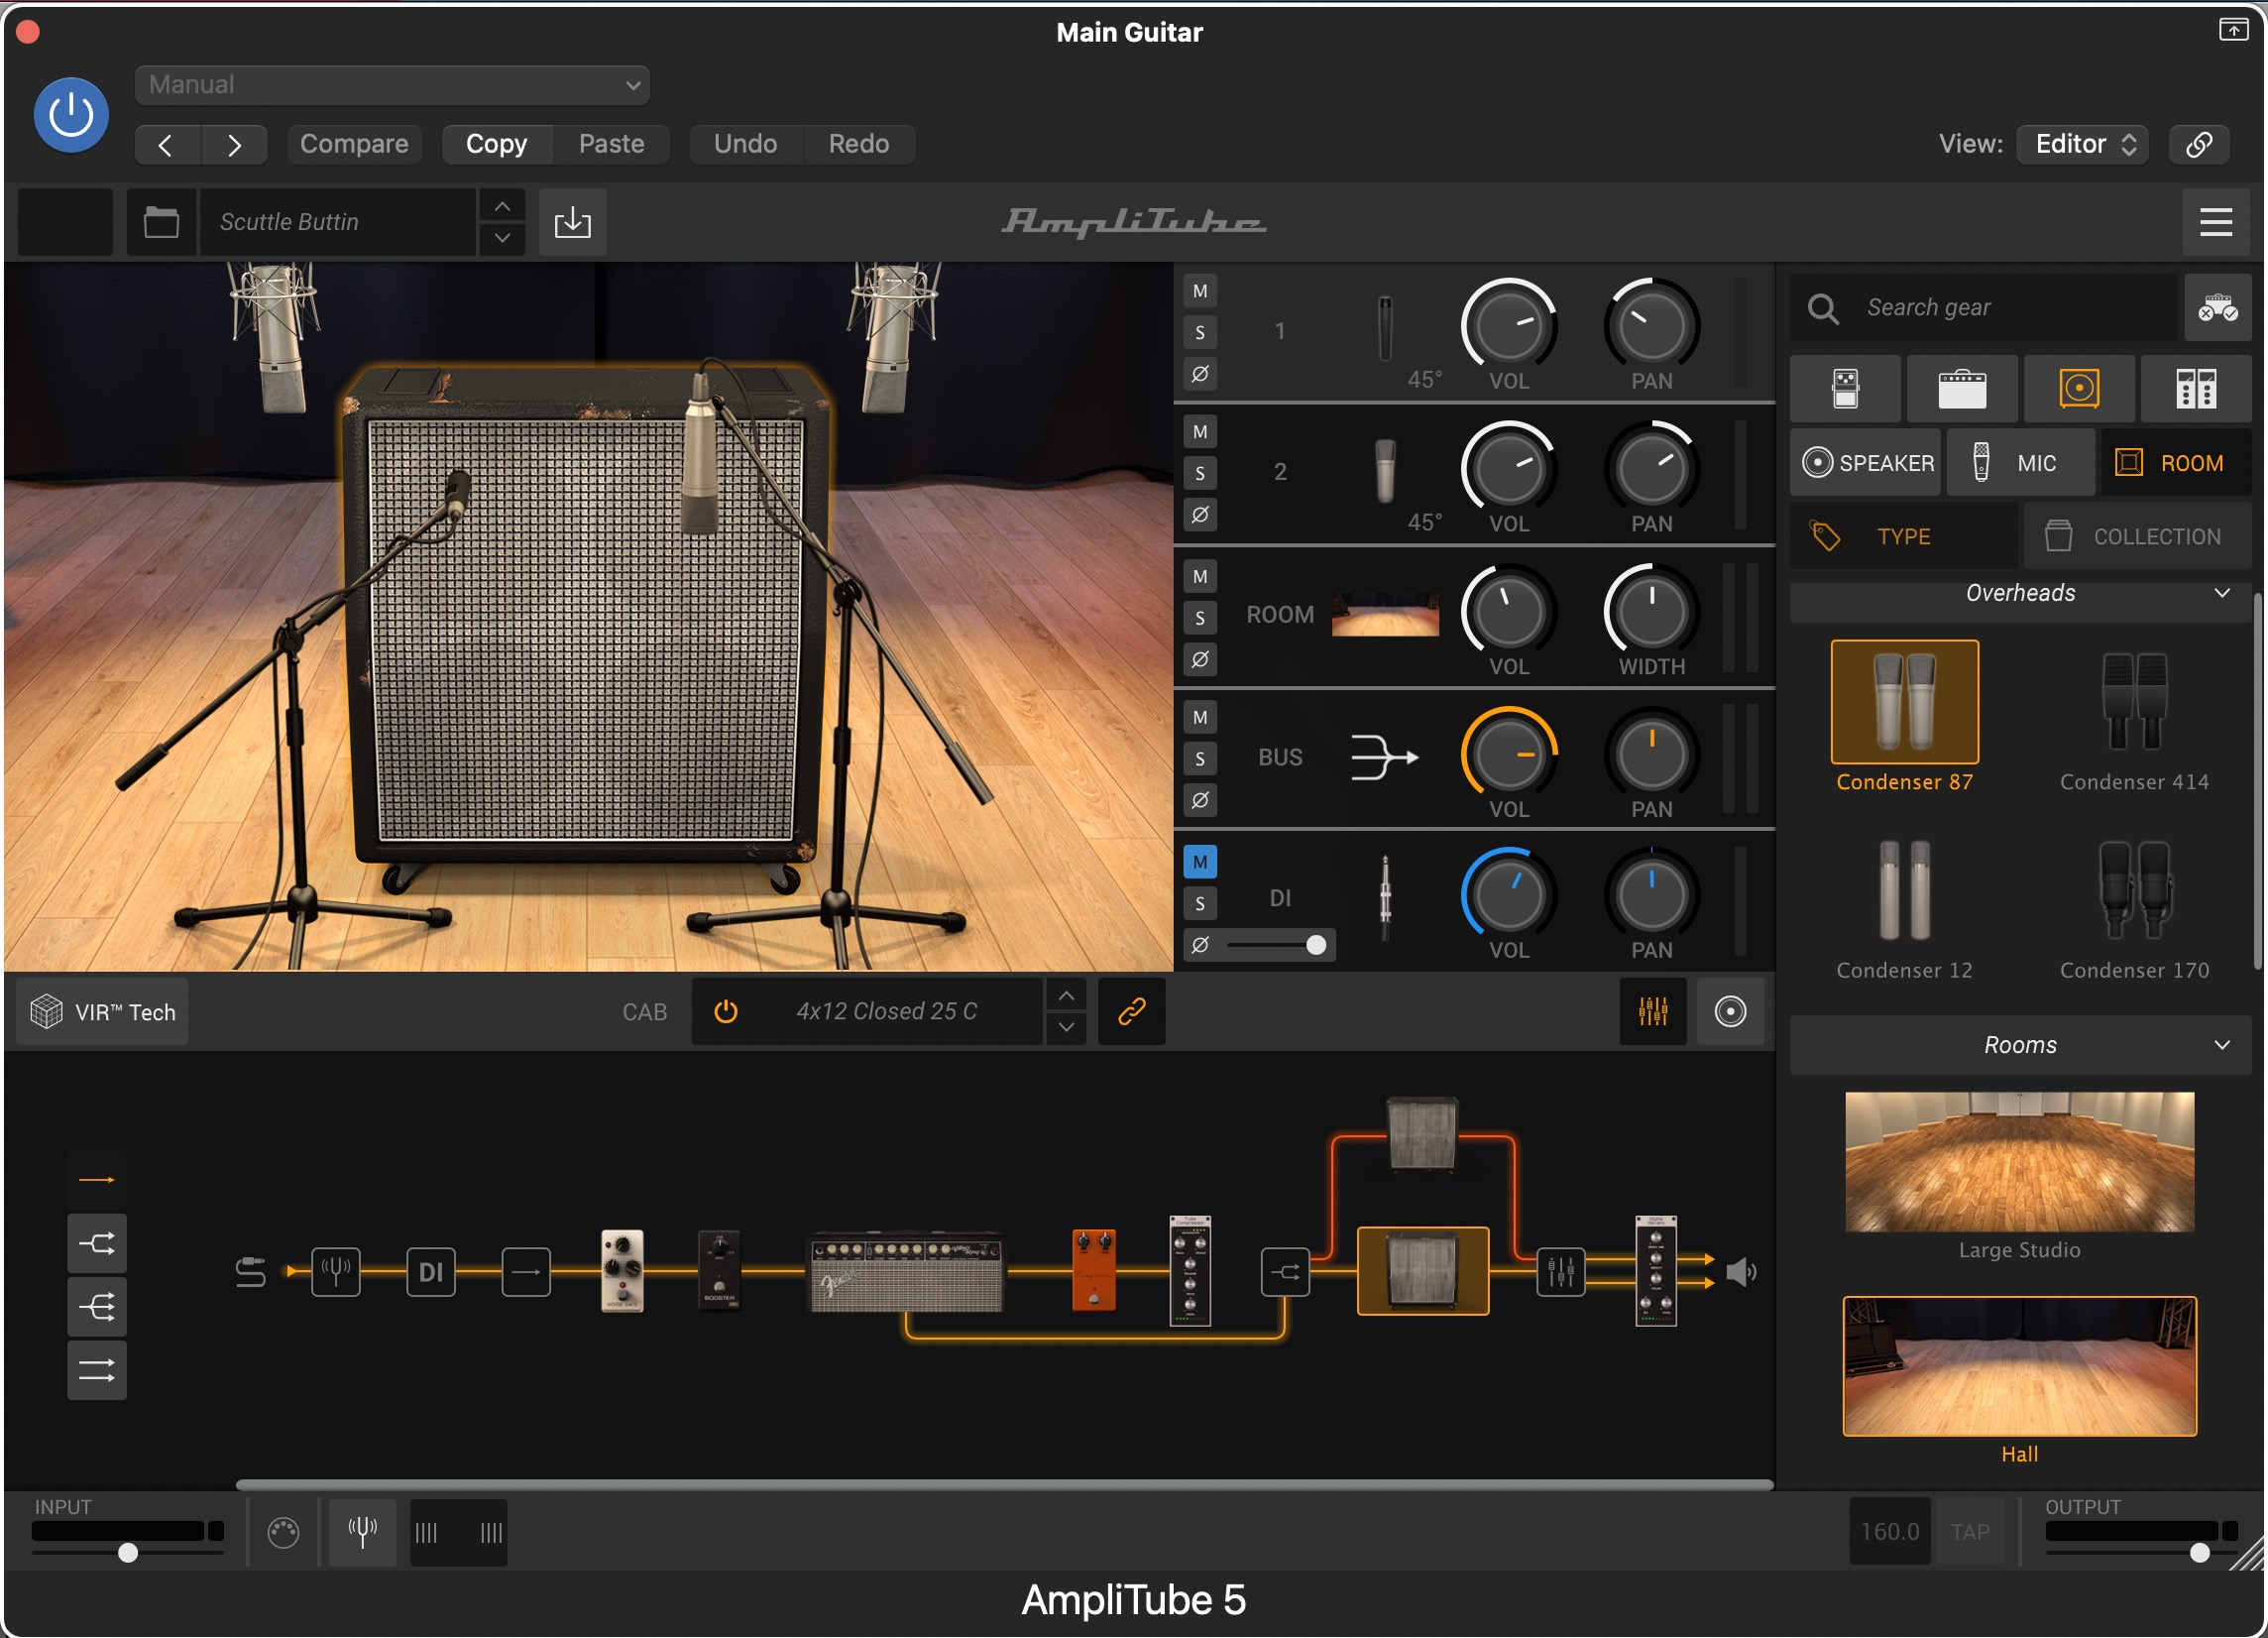The height and width of the screenshot is (1638, 2268).
Task: Save preset using download icon
Action: point(572,222)
